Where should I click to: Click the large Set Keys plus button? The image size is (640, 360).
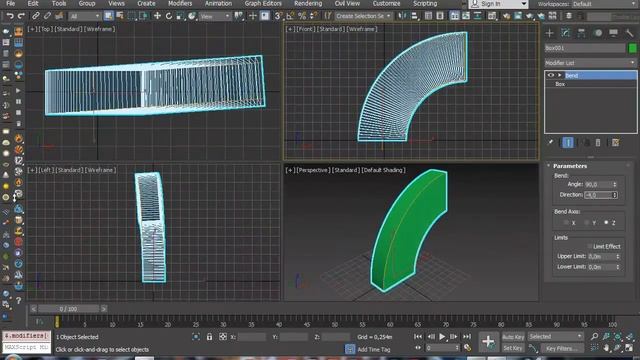tap(488, 341)
